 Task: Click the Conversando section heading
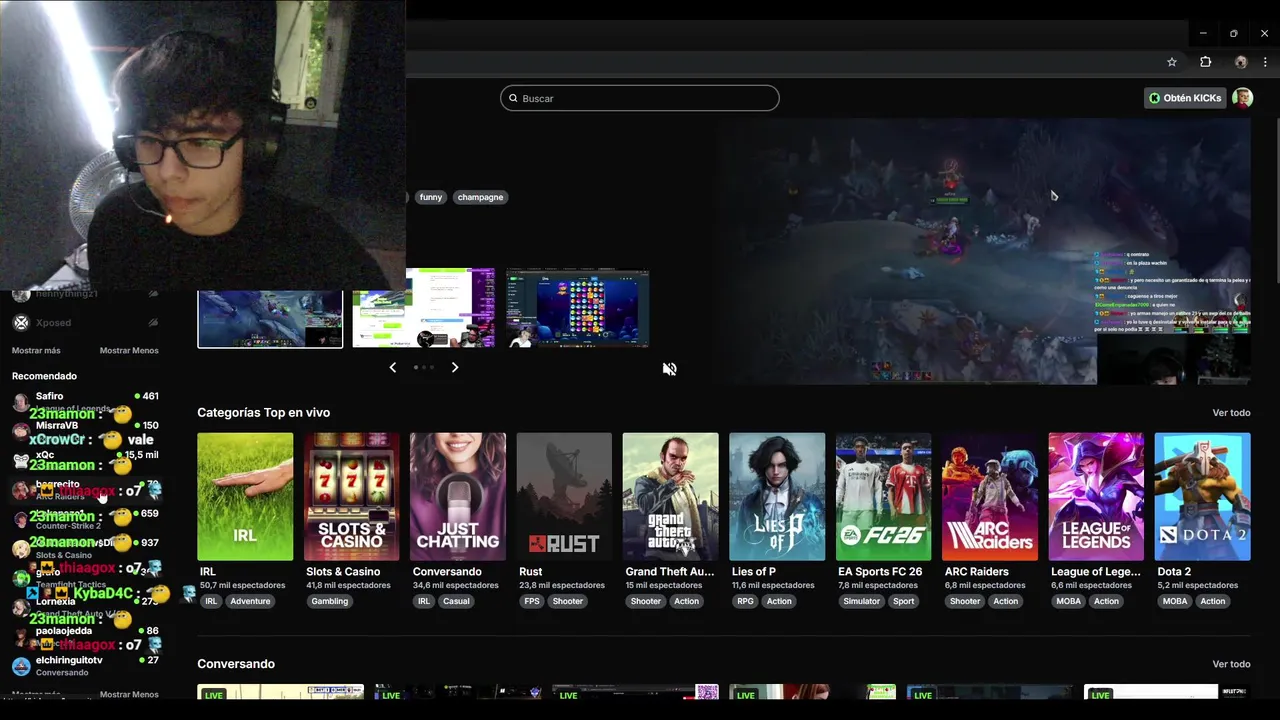coord(236,664)
